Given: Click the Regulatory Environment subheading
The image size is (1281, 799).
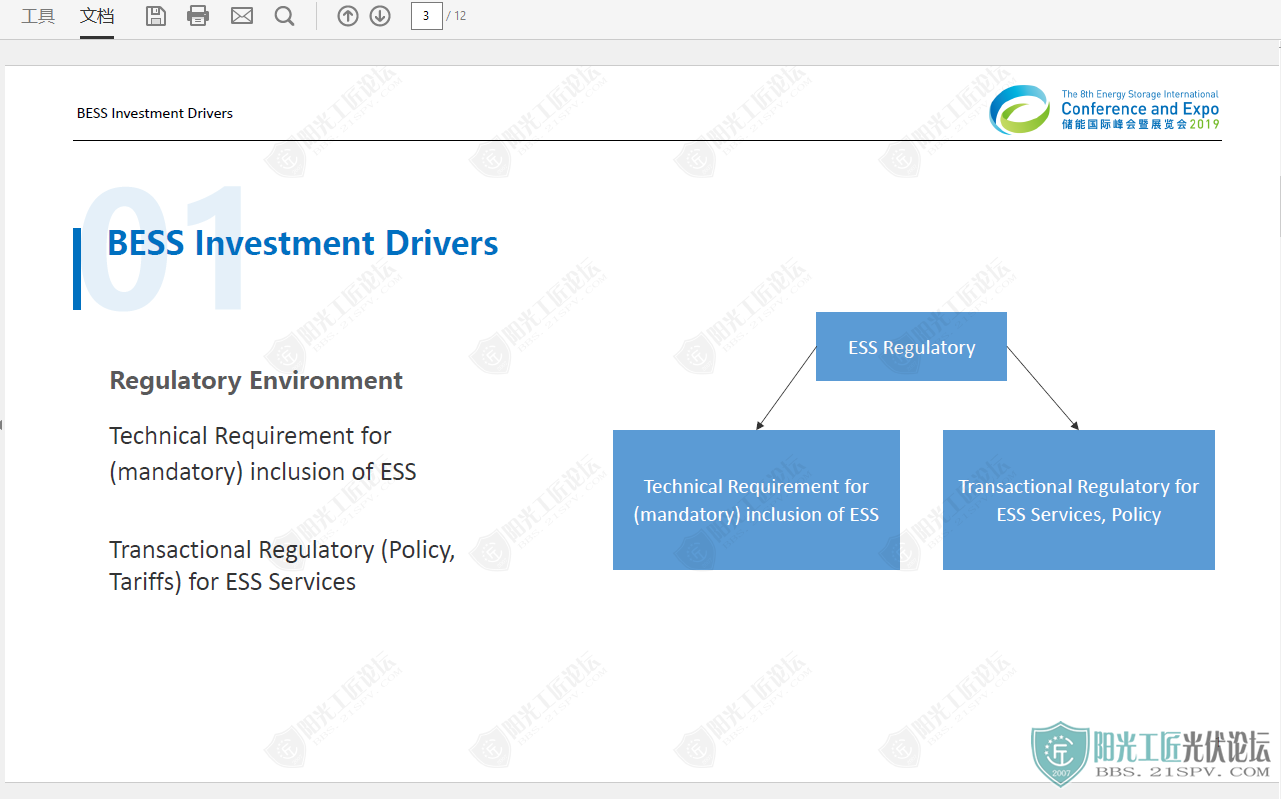Looking at the screenshot, I should 256,381.
